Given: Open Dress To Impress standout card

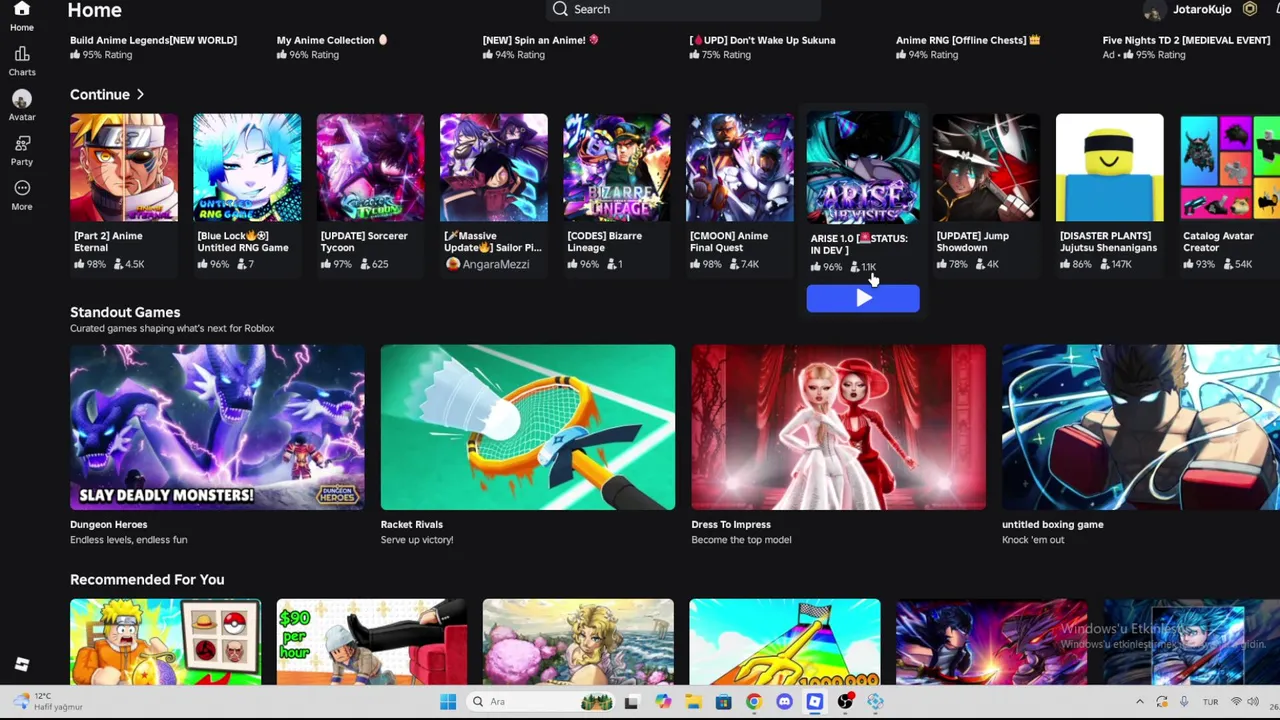Looking at the screenshot, I should click(838, 427).
